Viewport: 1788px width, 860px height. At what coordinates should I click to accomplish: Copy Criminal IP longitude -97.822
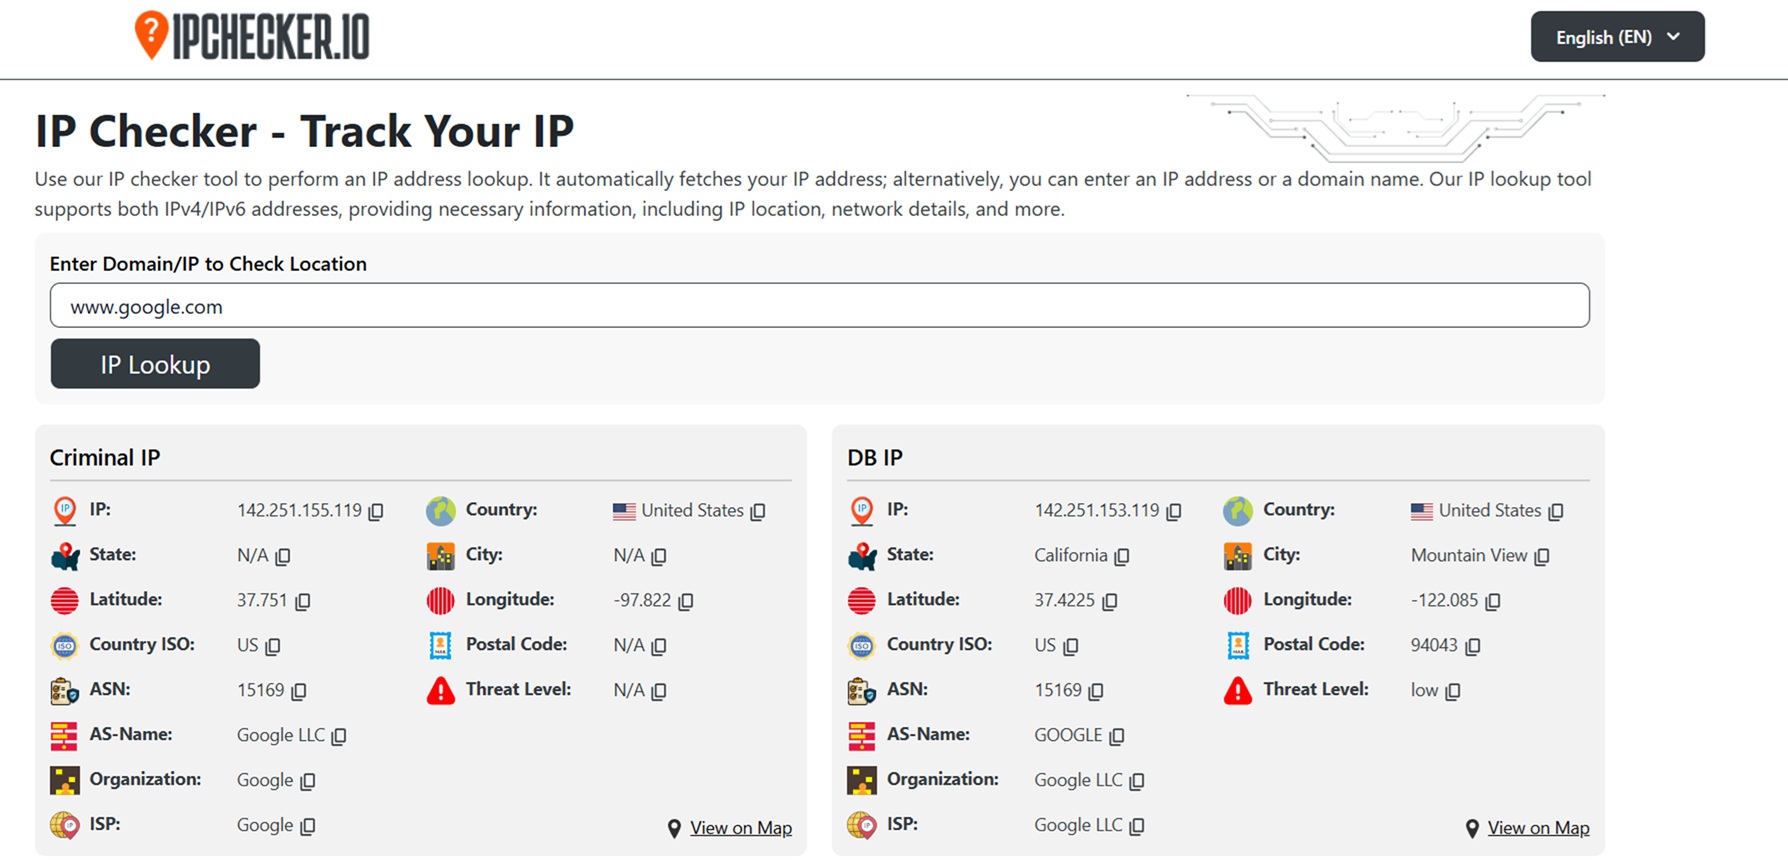(x=686, y=602)
